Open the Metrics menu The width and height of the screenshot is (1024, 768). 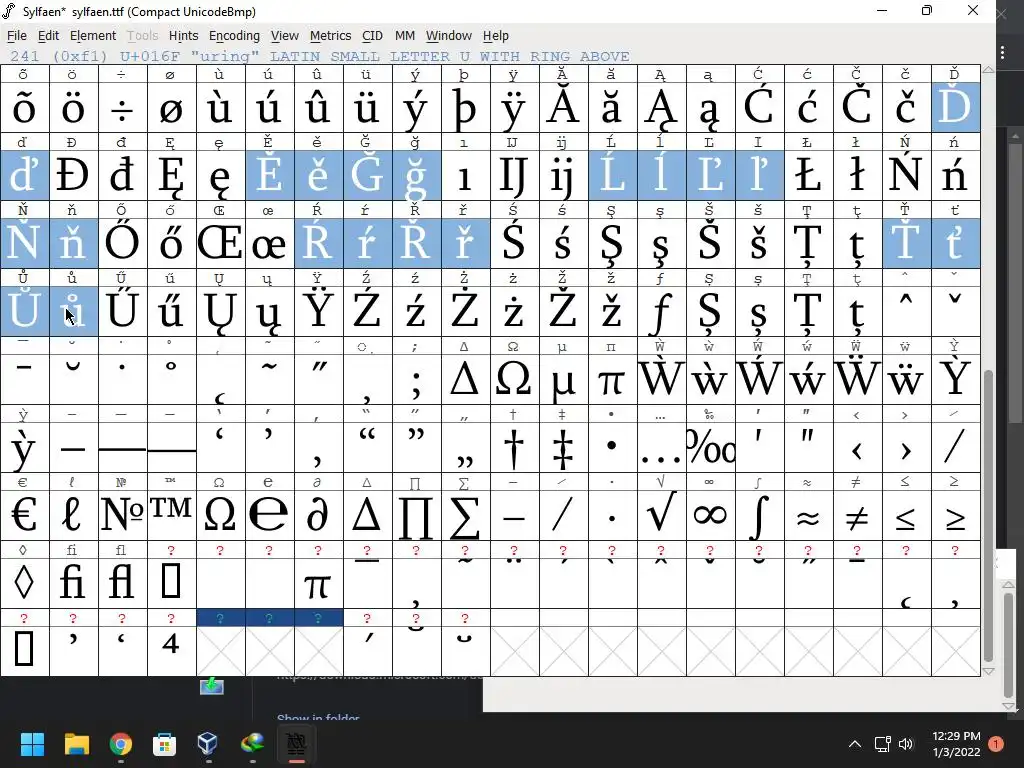pyautogui.click(x=330, y=36)
